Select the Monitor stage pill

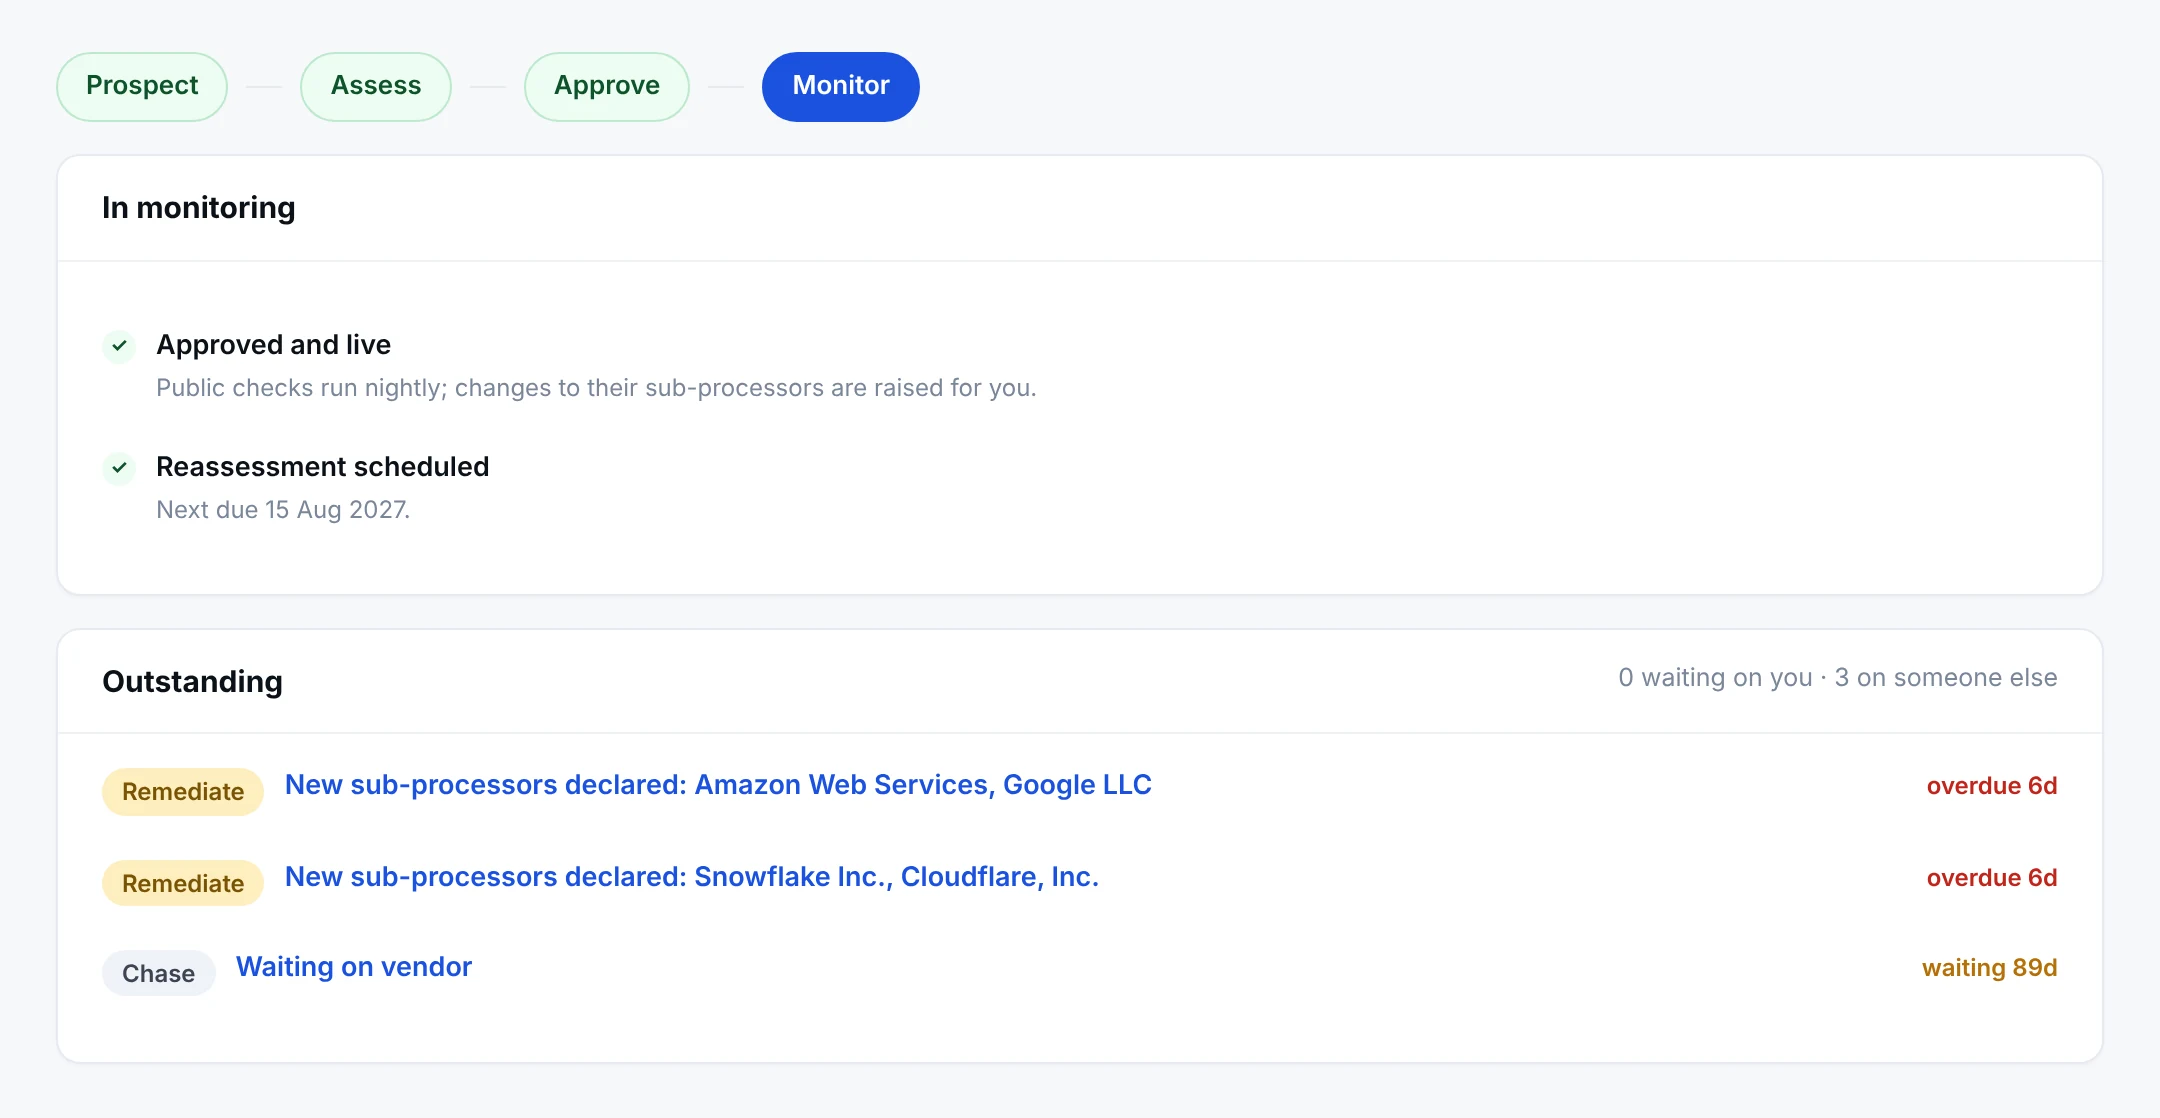tap(841, 87)
